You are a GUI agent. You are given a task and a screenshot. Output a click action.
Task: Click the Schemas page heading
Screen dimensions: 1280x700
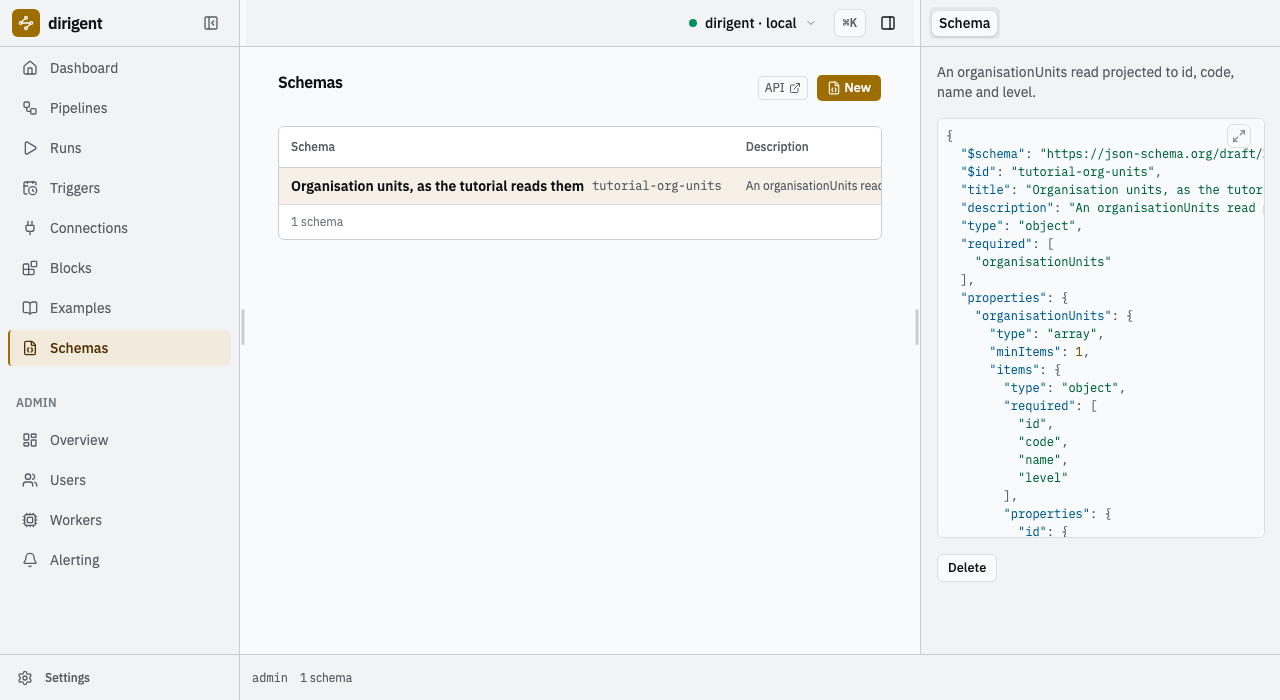[310, 83]
